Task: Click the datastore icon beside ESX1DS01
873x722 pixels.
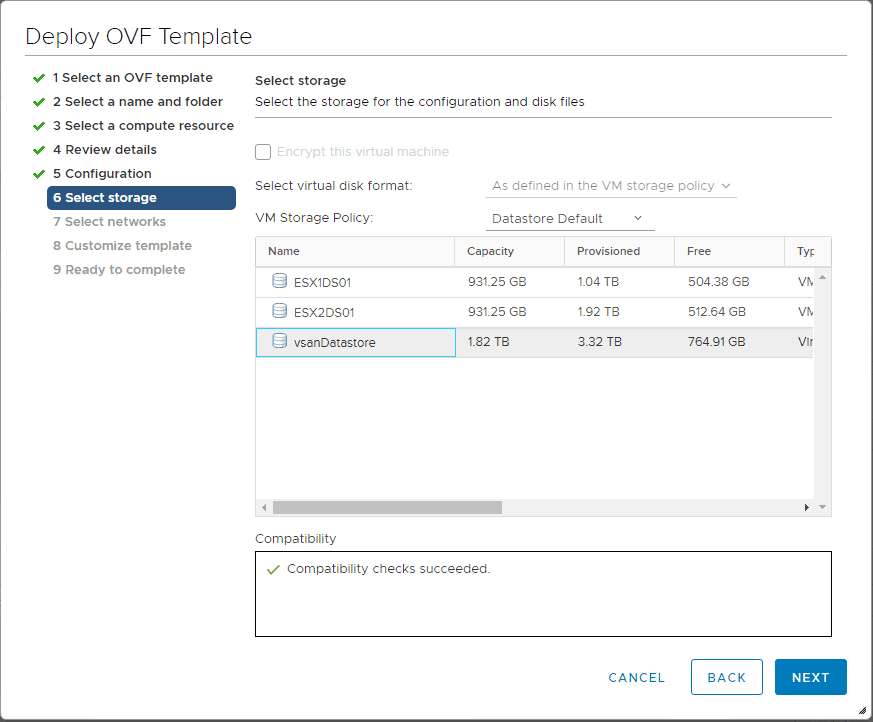Action: coord(277,281)
